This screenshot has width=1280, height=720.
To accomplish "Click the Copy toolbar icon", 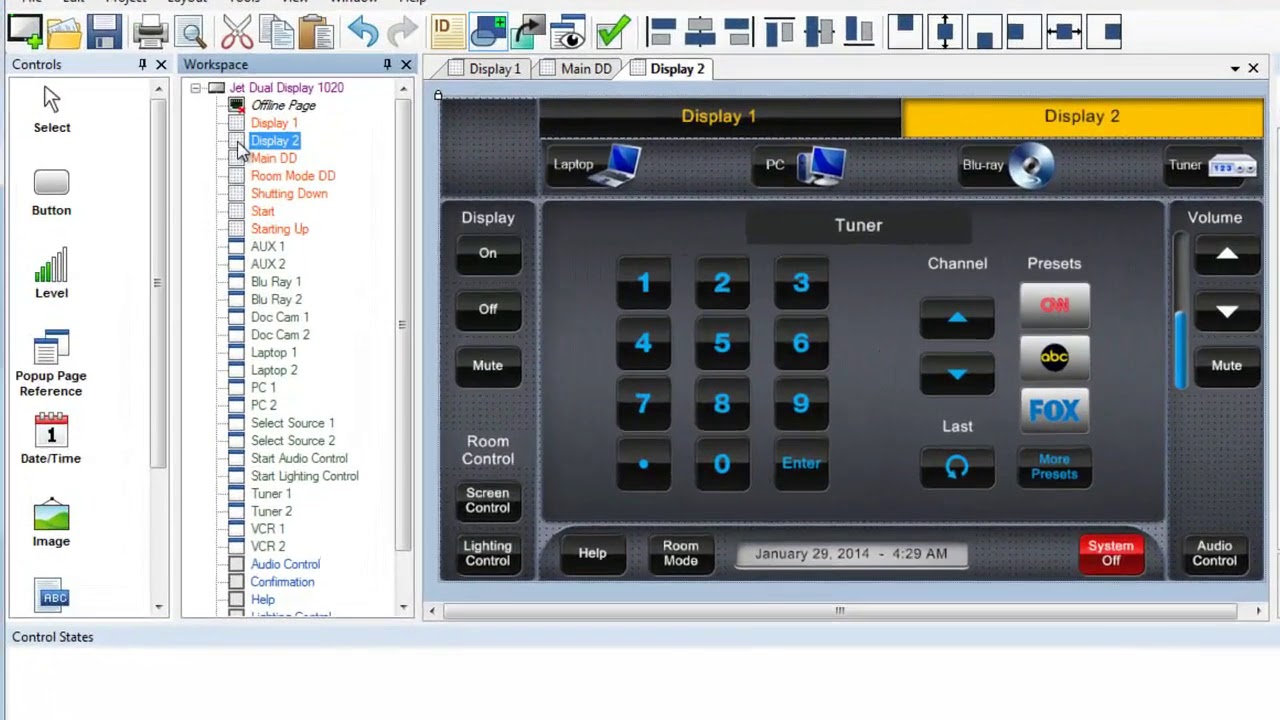I will pos(276,32).
